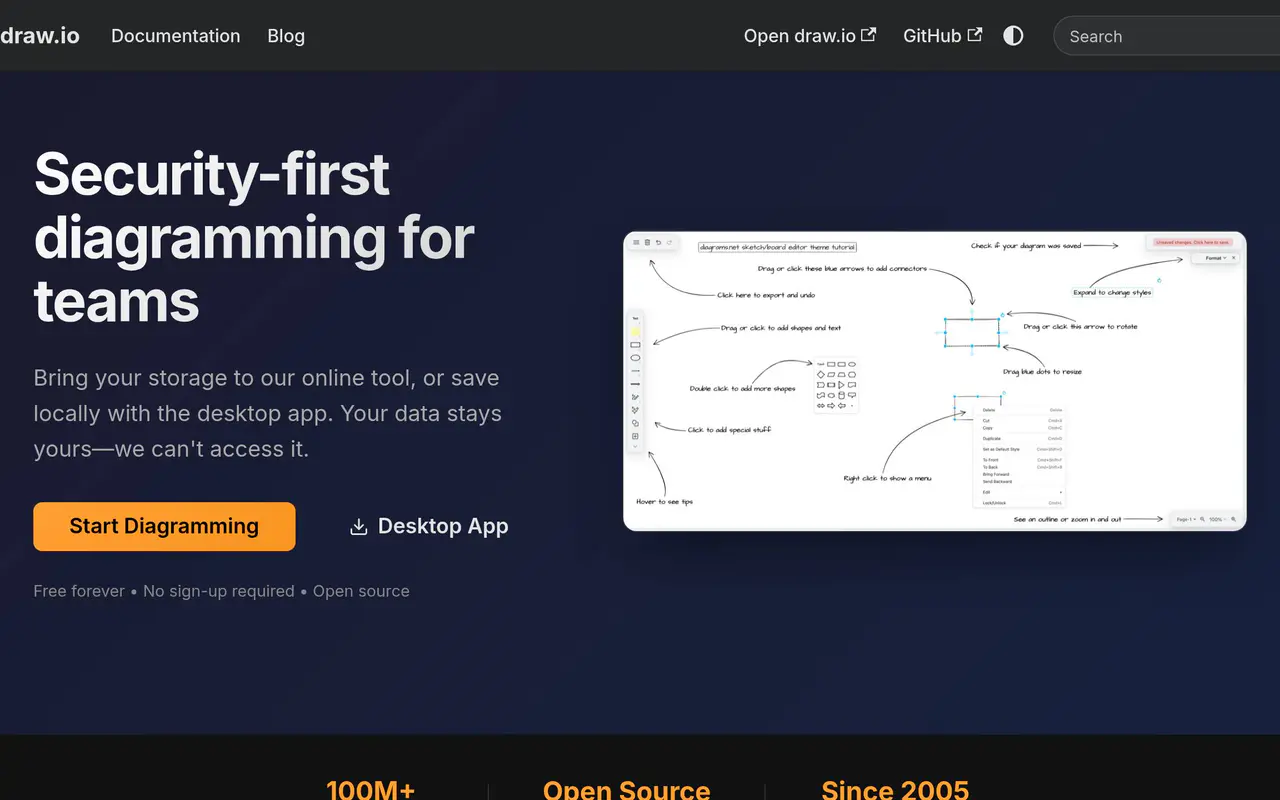Click the "Security-first diagramming for teams" heading
Screen dimensions: 1280x800
[254, 237]
